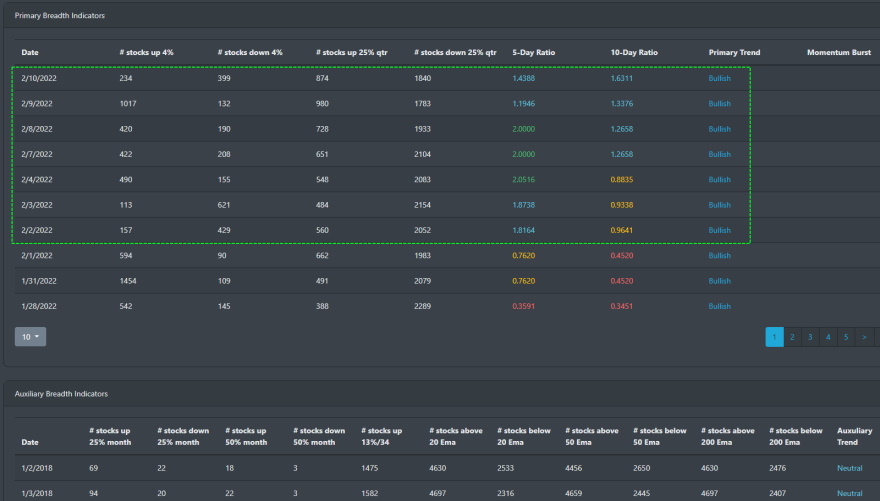Open the 10 rows-per-page dropdown
The height and width of the screenshot is (501, 880).
30,337
